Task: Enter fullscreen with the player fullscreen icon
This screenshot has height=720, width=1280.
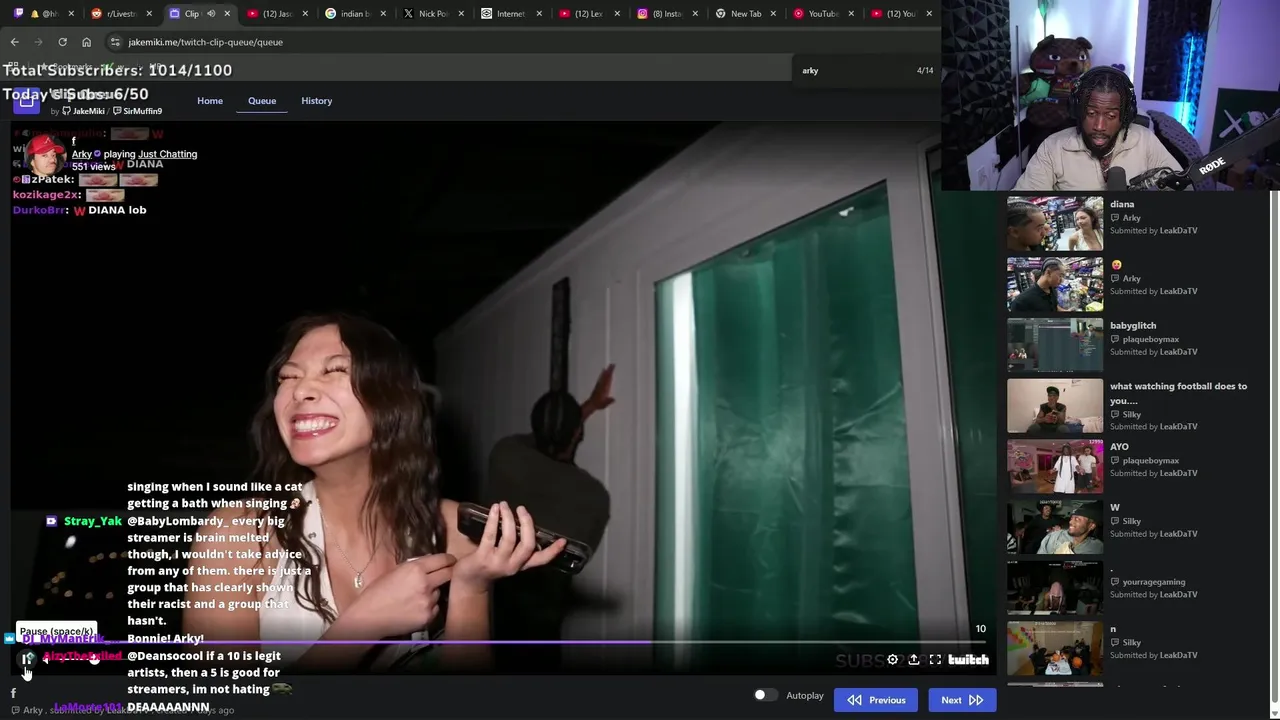Action: [935, 659]
